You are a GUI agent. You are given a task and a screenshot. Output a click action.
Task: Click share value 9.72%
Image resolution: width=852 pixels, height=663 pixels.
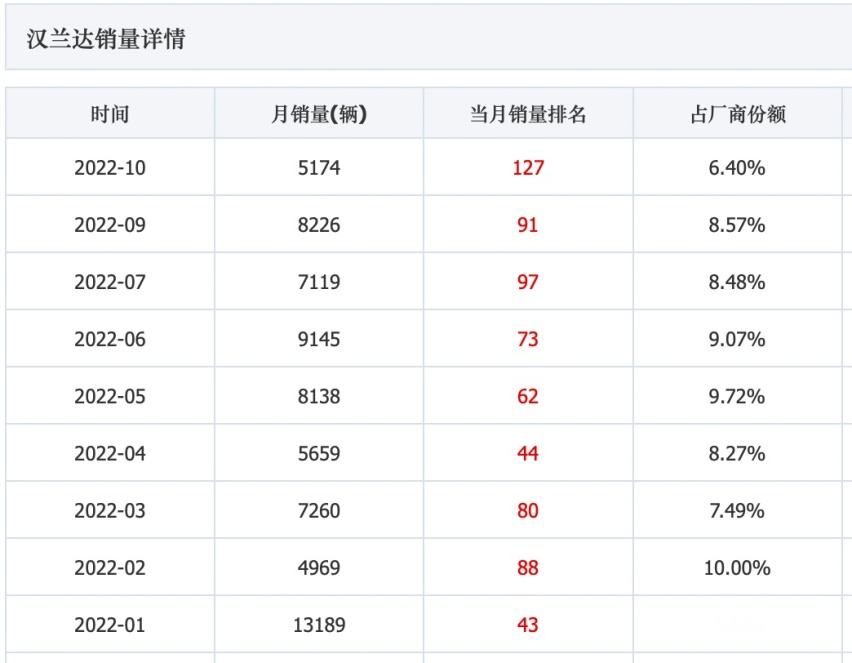click(x=737, y=396)
